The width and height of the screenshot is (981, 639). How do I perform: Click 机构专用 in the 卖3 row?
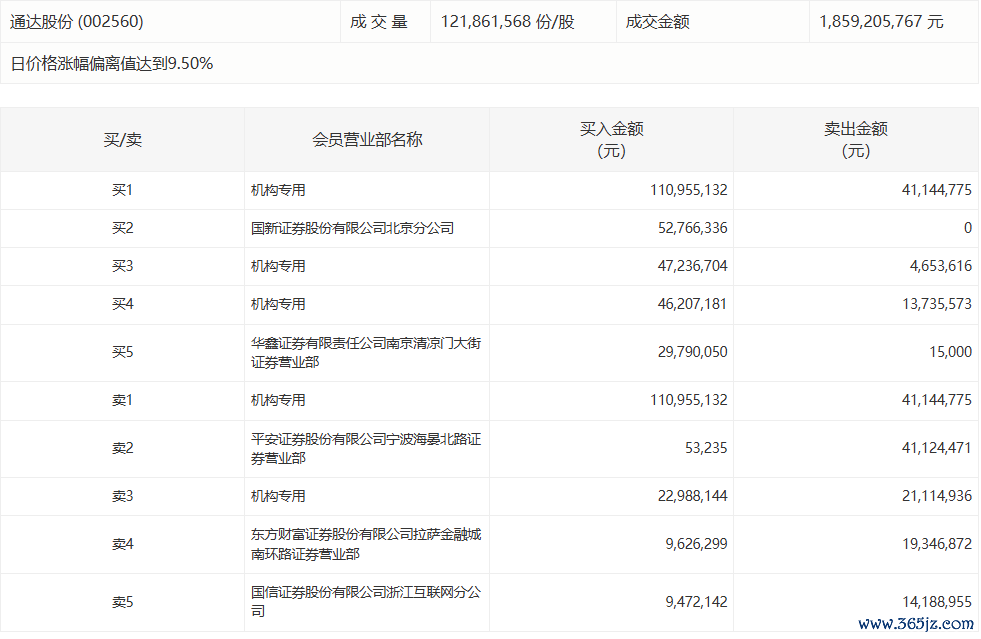coord(278,496)
